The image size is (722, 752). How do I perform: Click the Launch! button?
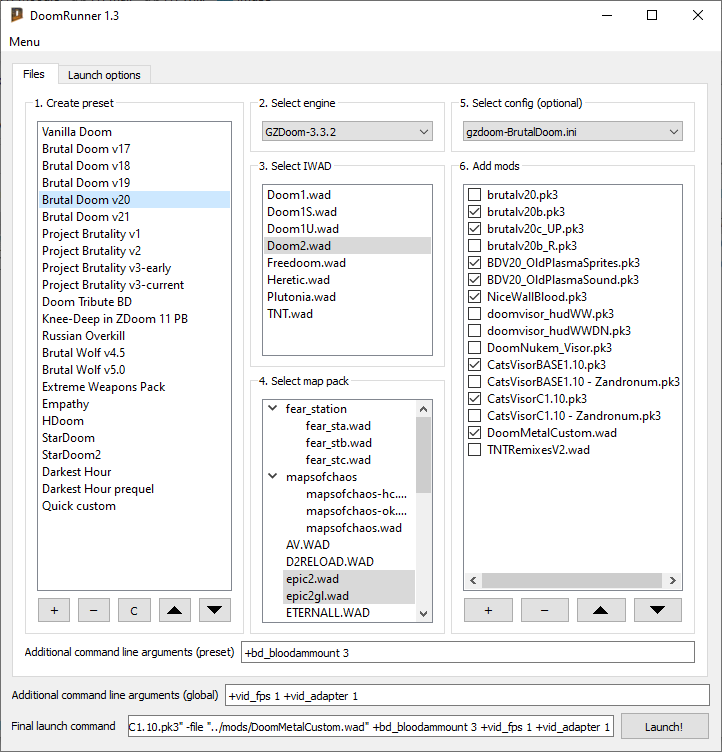[x=664, y=727]
